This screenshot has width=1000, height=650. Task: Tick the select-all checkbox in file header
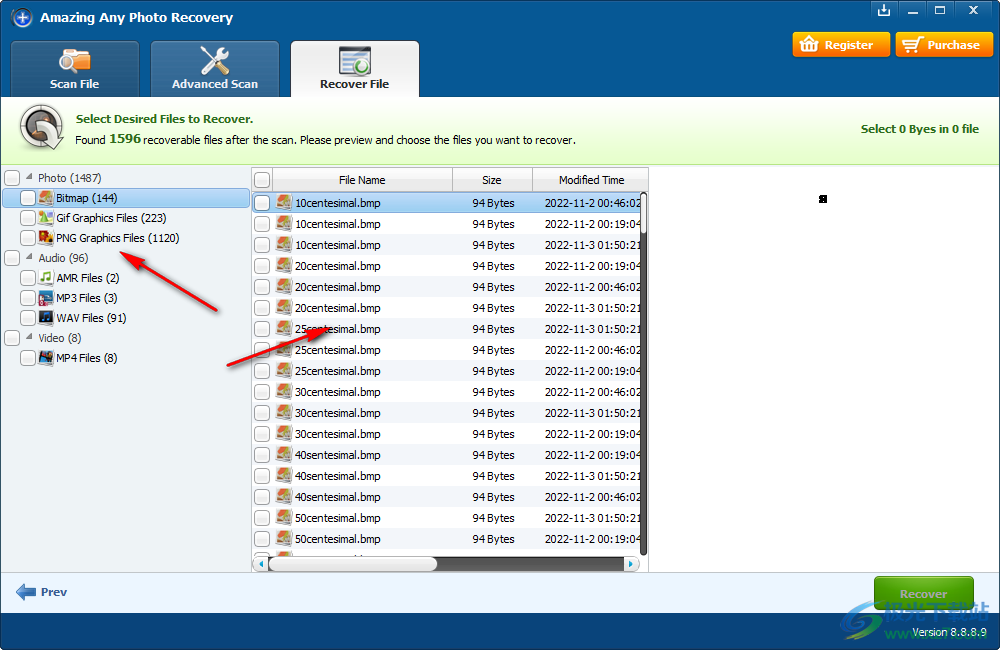(x=262, y=180)
